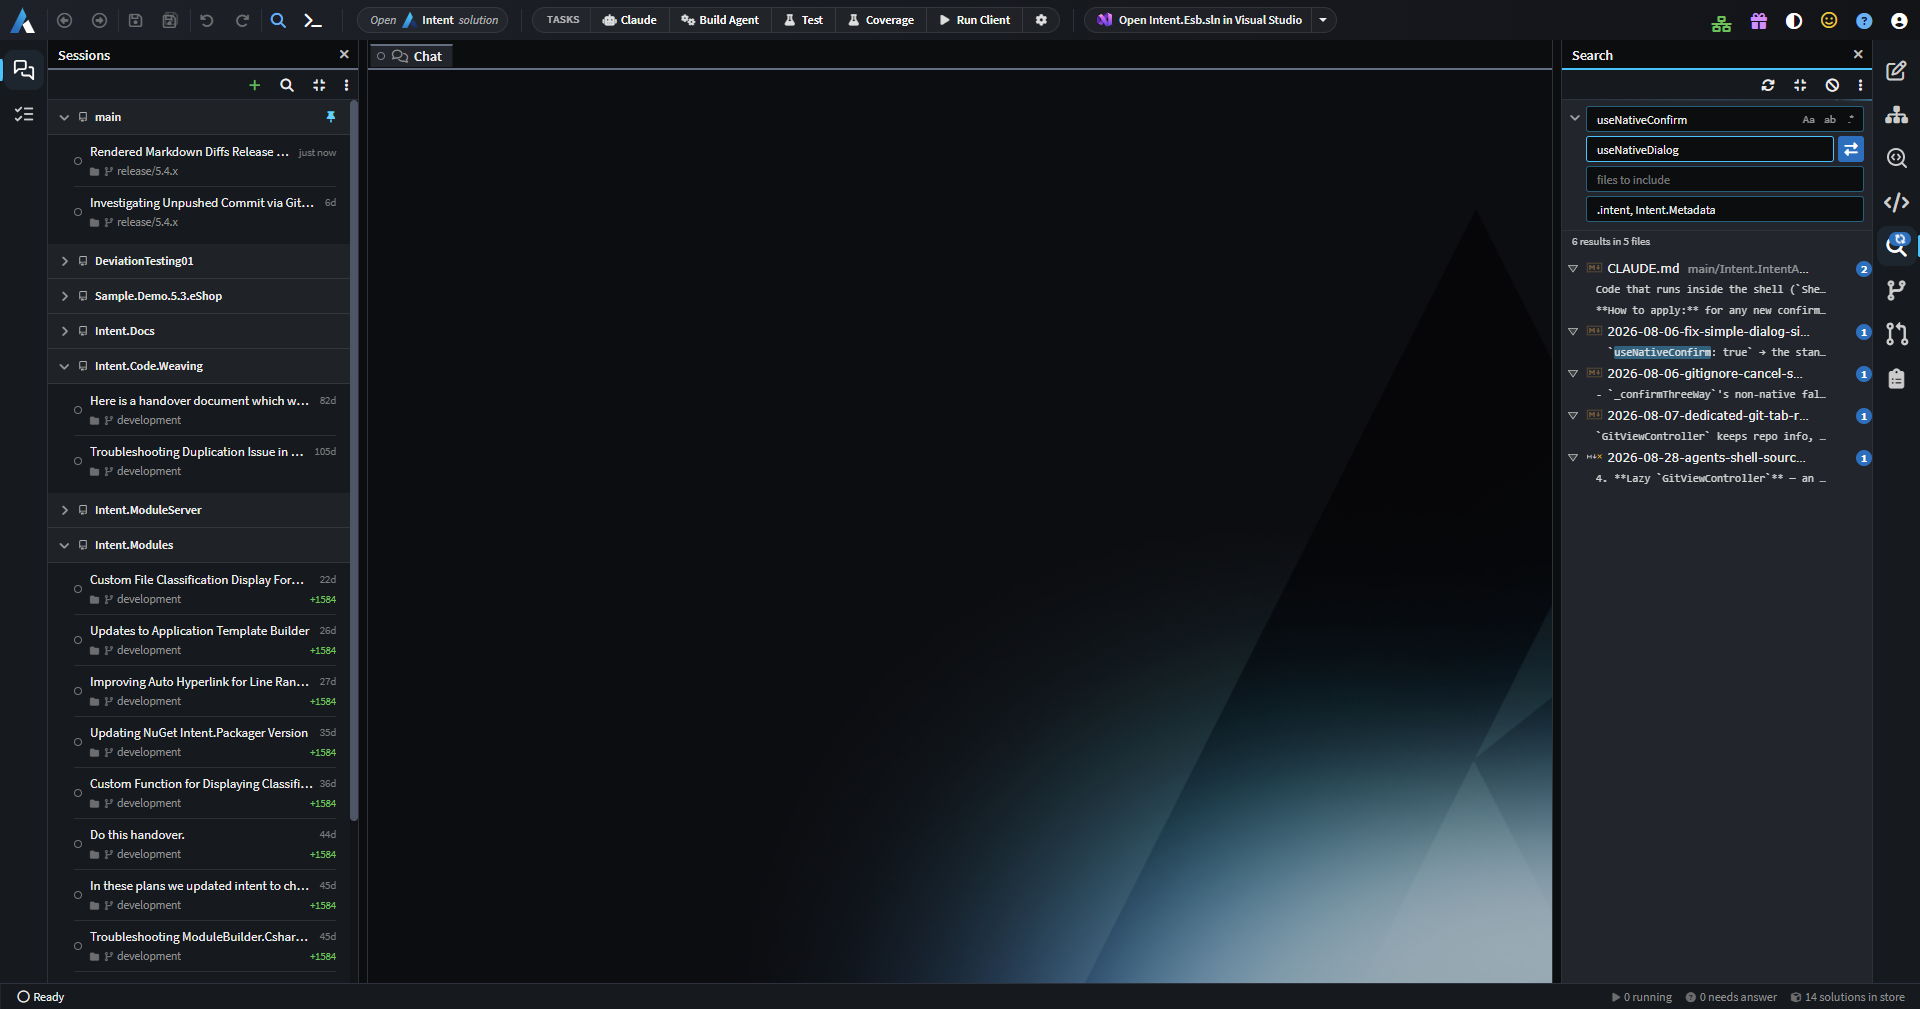Screen dimensions: 1920x1009
Task: Open the hierarchy diagram icon in right sidebar
Action: (x=1896, y=115)
